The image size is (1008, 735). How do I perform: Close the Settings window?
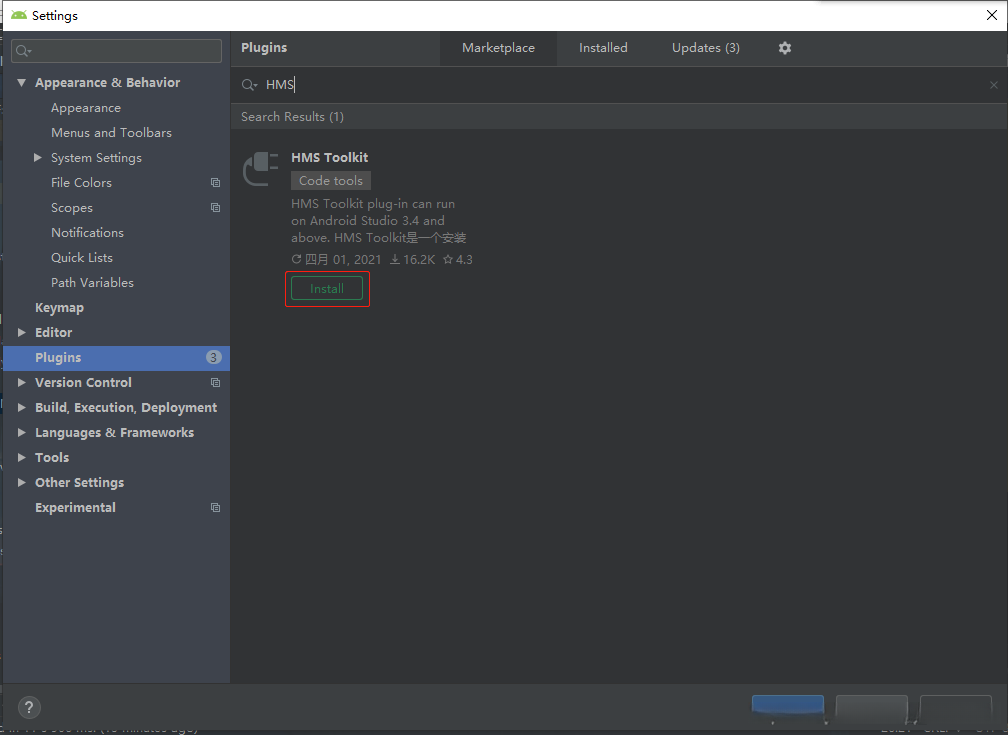(992, 15)
